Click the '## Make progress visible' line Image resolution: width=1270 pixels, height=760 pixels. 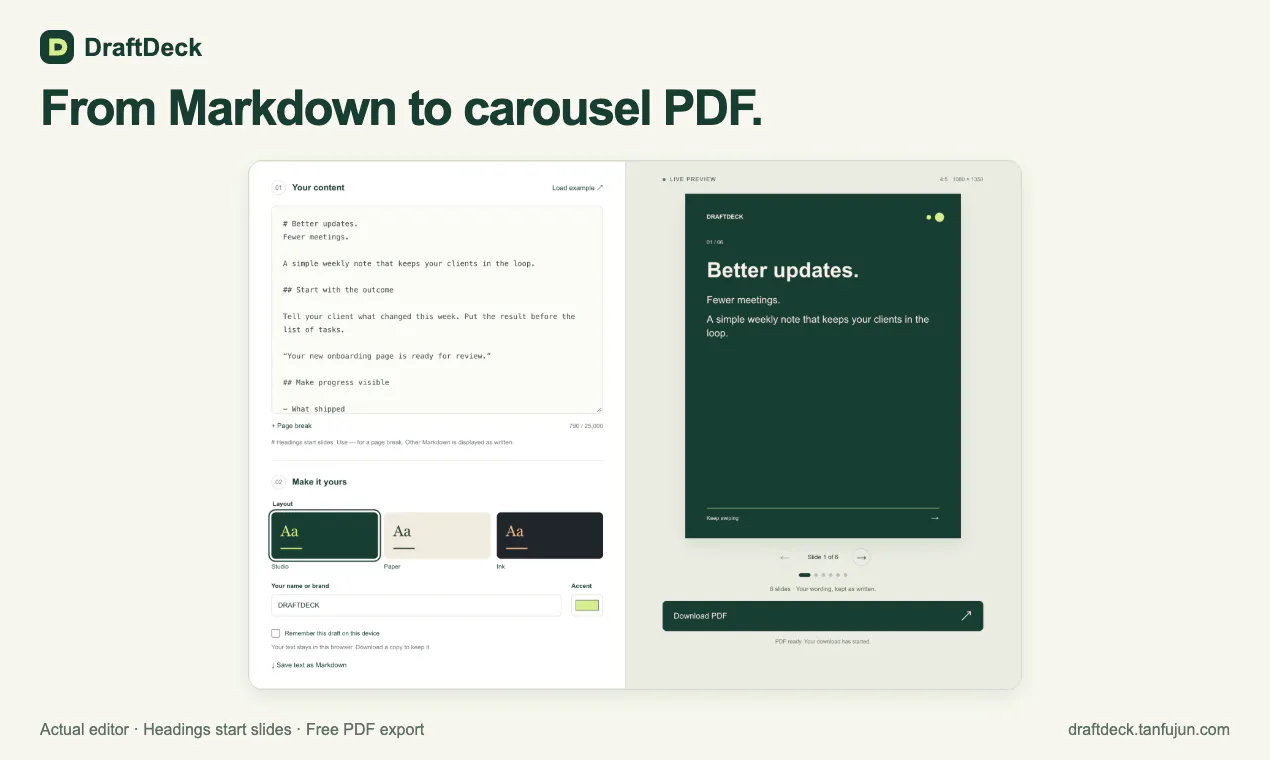pyautogui.click(x=336, y=382)
